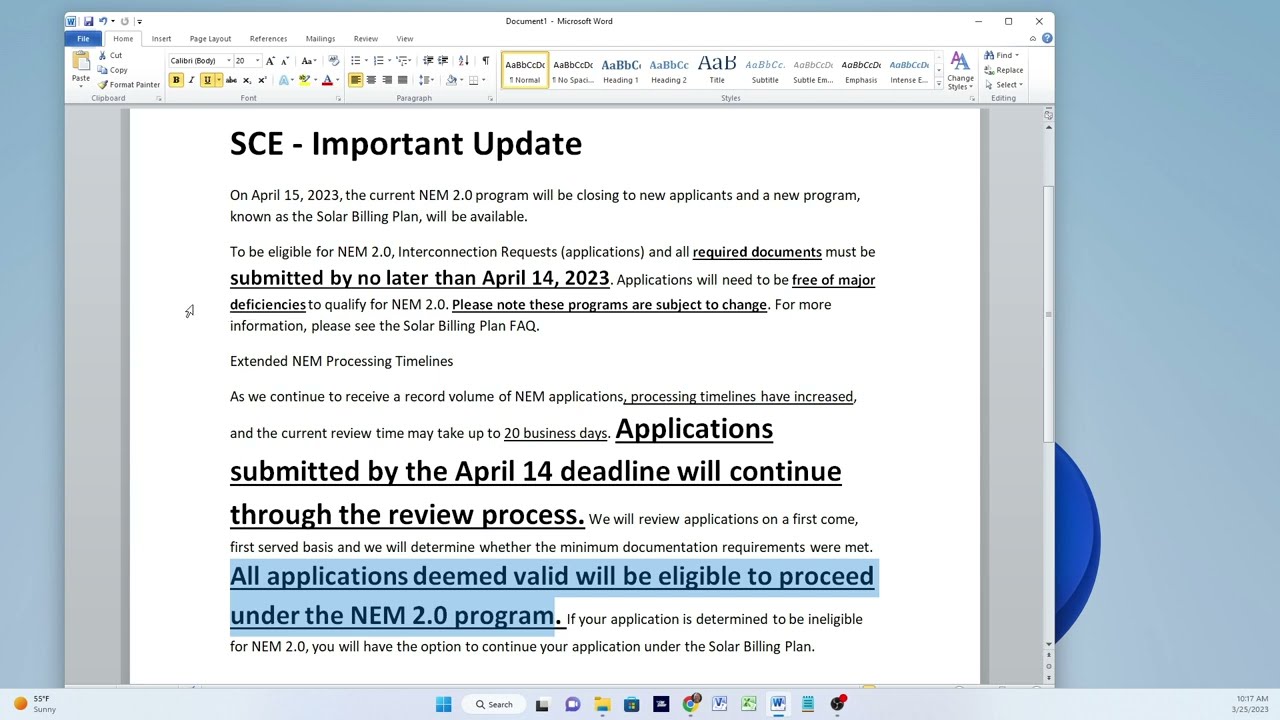This screenshot has height=720, width=1280.
Task: Apply strikethrough formatting
Action: pos(231,80)
